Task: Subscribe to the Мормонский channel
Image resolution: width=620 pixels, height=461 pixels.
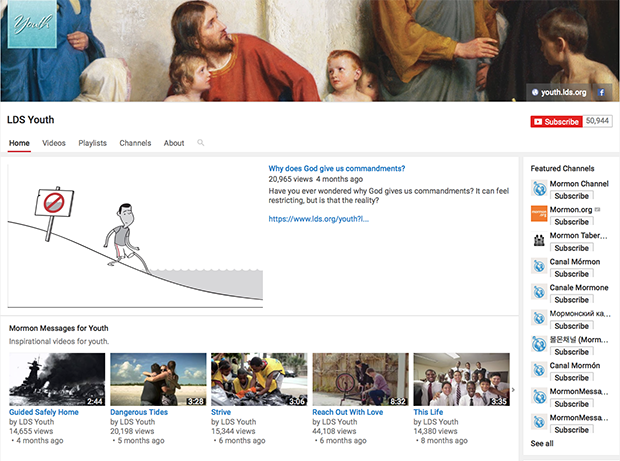Action: click(x=572, y=326)
